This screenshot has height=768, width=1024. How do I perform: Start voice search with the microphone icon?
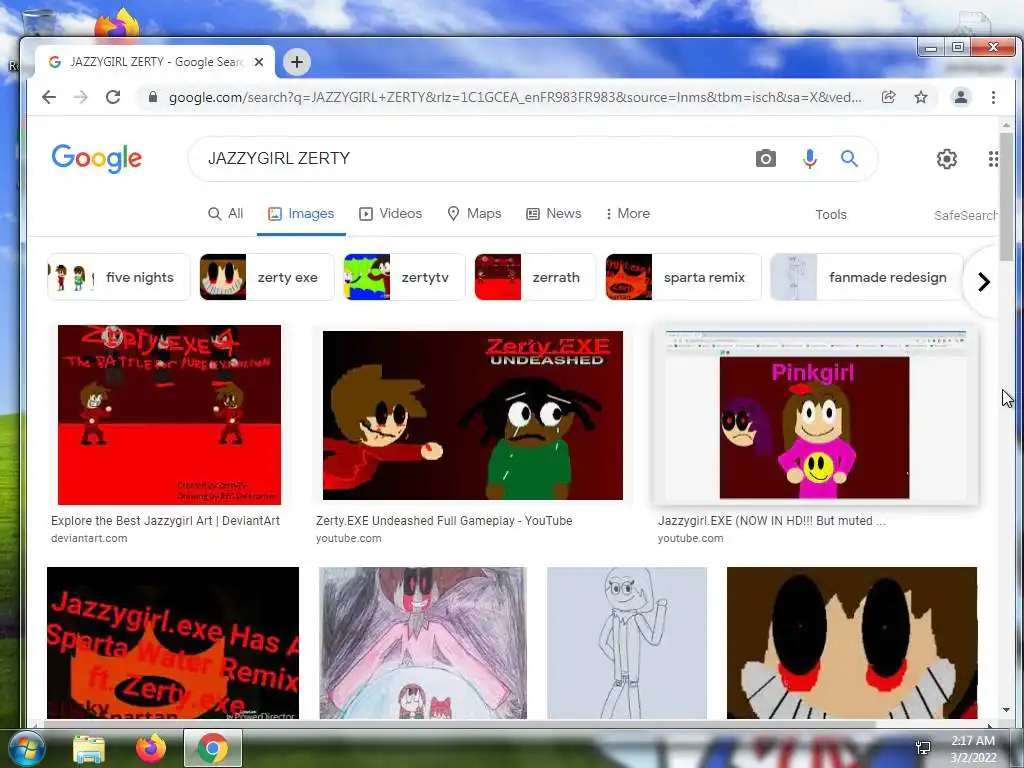tap(809, 158)
